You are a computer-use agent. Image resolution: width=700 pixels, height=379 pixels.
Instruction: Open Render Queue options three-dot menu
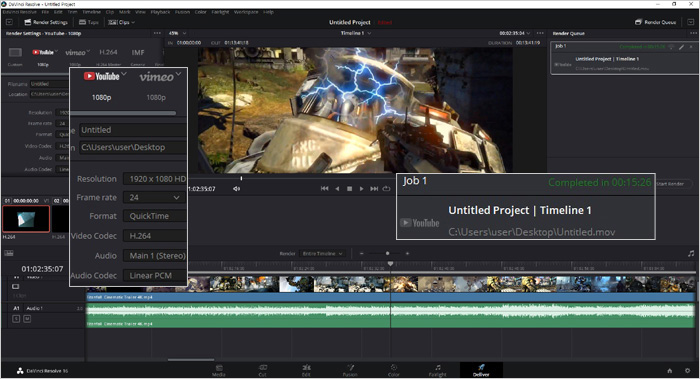[x=693, y=33]
